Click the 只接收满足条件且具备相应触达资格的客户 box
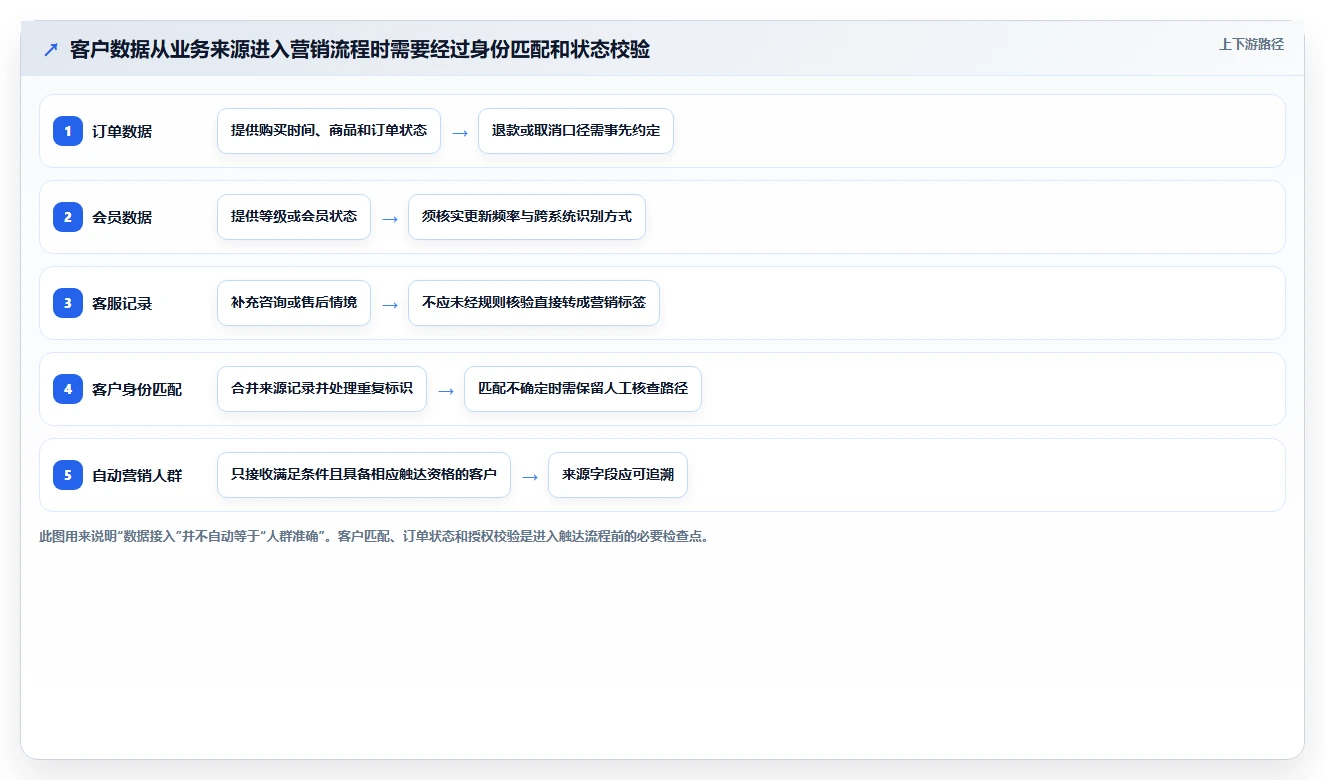Viewport: 1325px width, 780px height. pyautogui.click(x=364, y=475)
